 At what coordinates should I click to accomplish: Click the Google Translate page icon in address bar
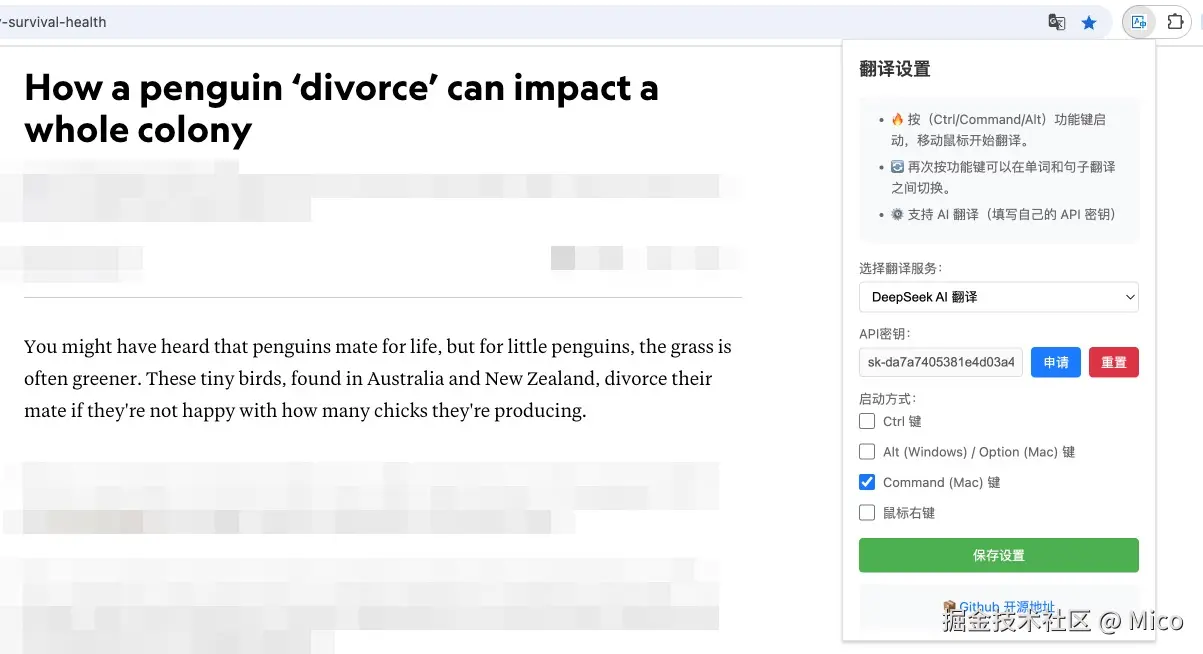click(x=1056, y=21)
